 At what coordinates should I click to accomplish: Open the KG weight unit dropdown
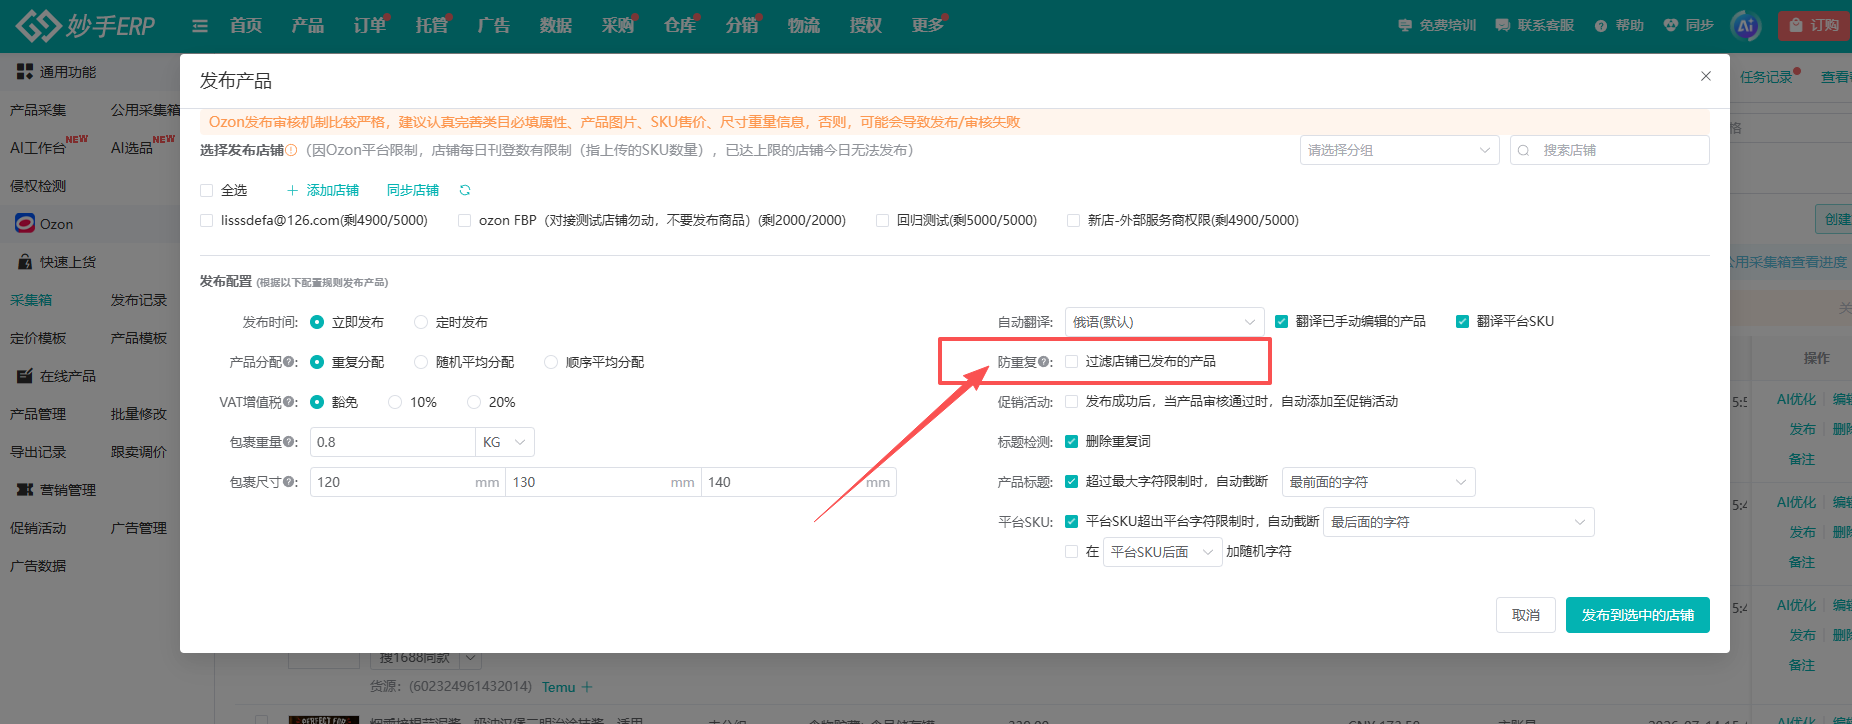point(505,442)
